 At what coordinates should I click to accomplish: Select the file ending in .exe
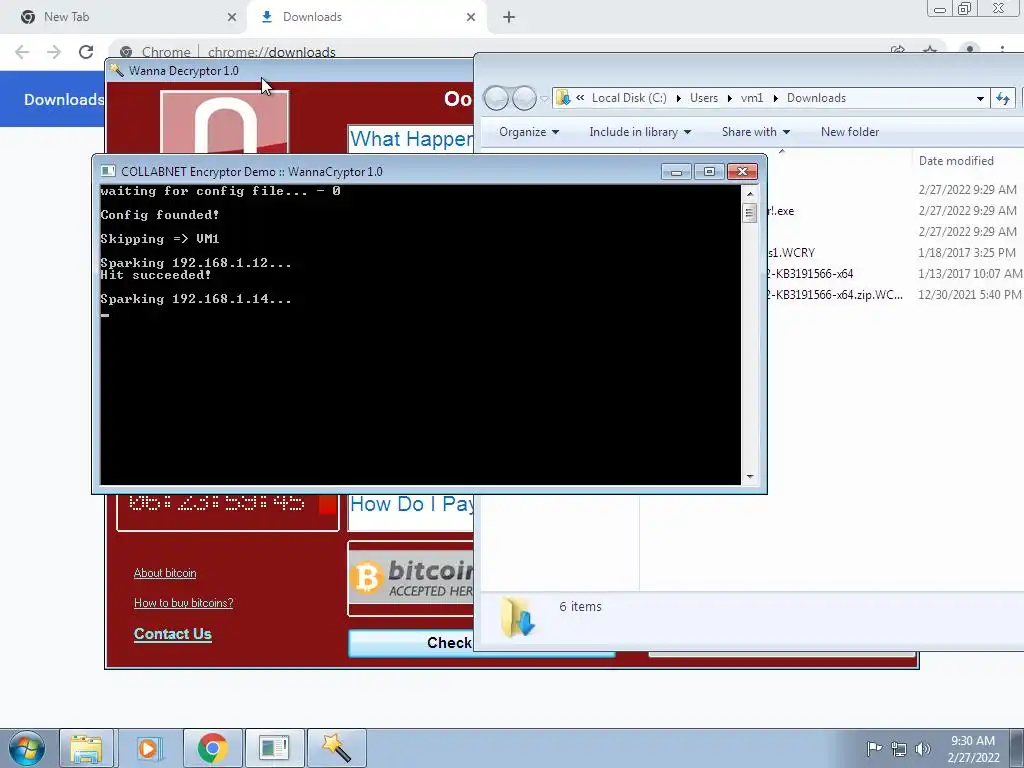tap(782, 211)
